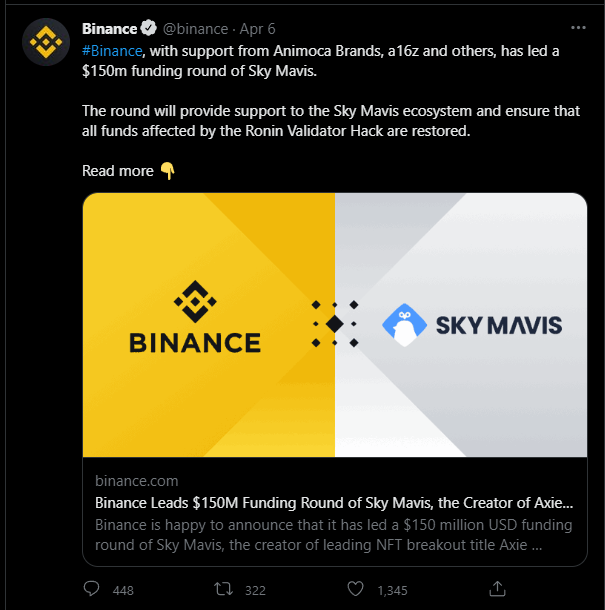Click the Binance profile avatar
The image size is (605, 610).
(x=46, y=42)
